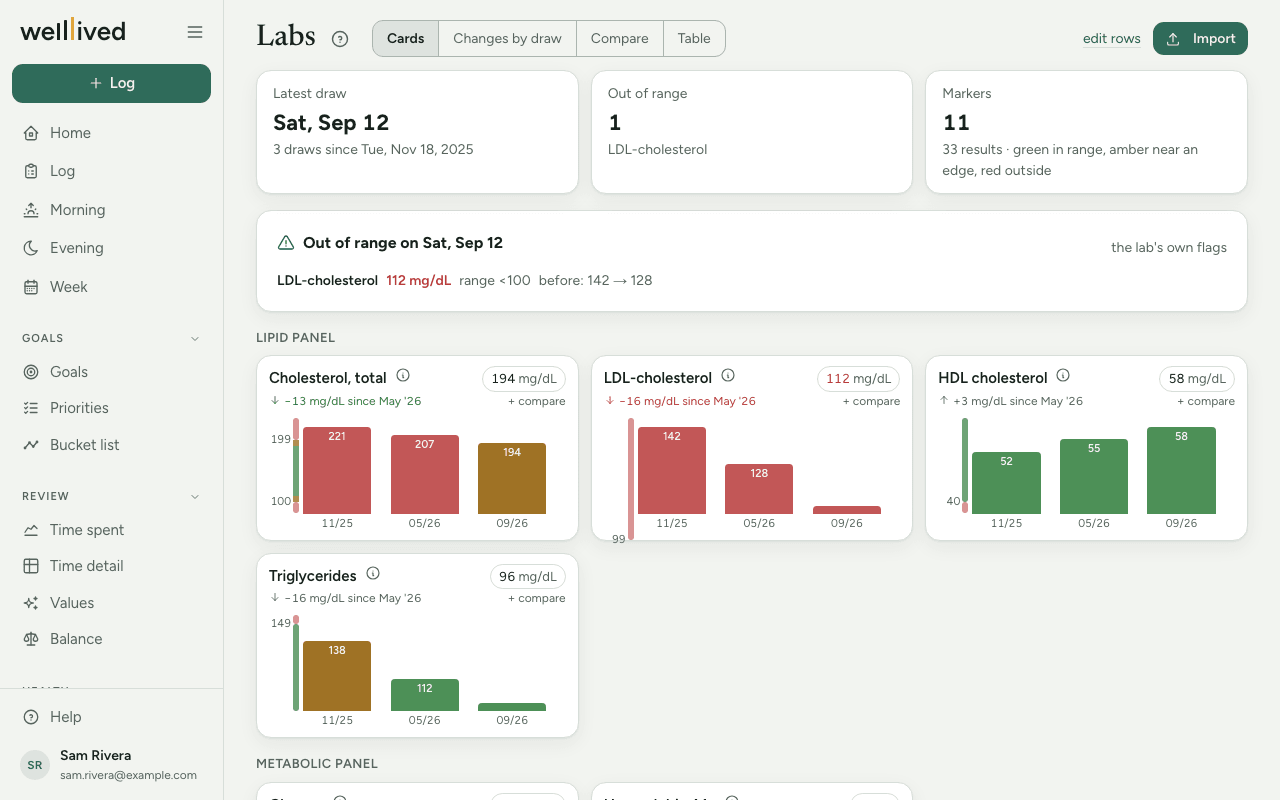
Task: Switch to the Changes by draw tab
Action: pos(507,39)
